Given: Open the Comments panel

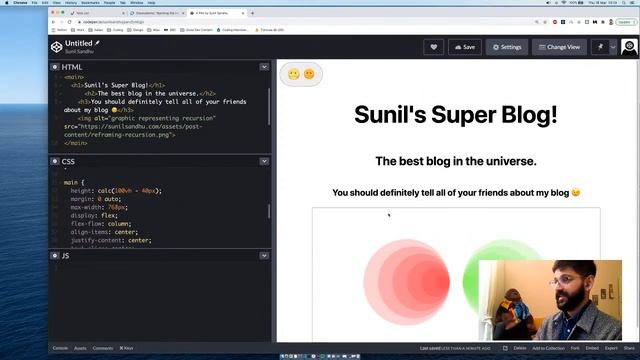Looking at the screenshot, I should tap(103, 348).
